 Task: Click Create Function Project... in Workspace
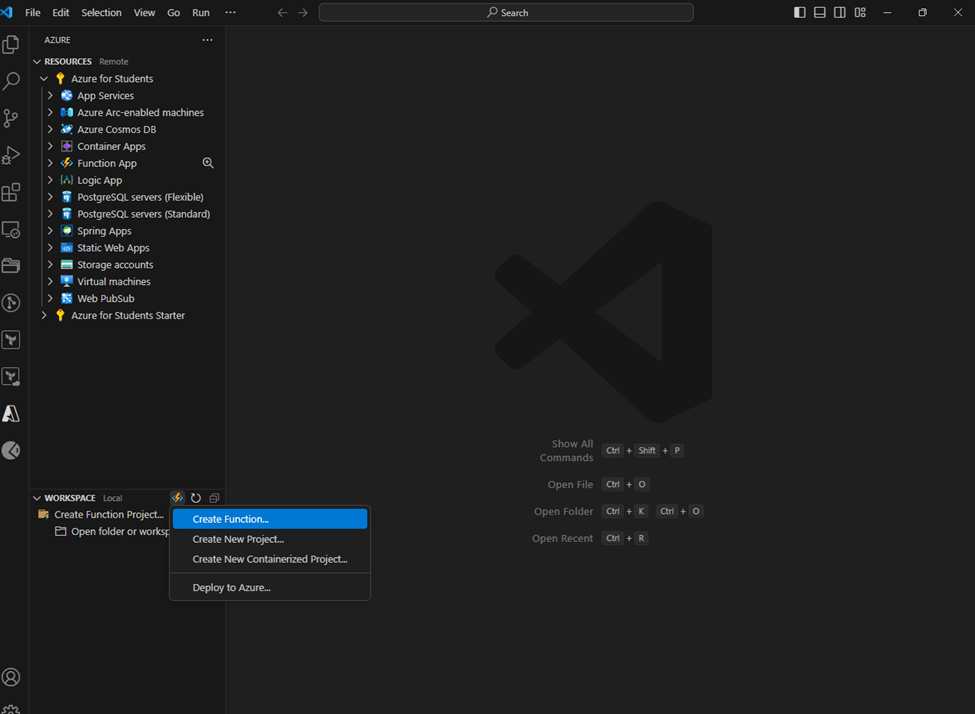[109, 514]
